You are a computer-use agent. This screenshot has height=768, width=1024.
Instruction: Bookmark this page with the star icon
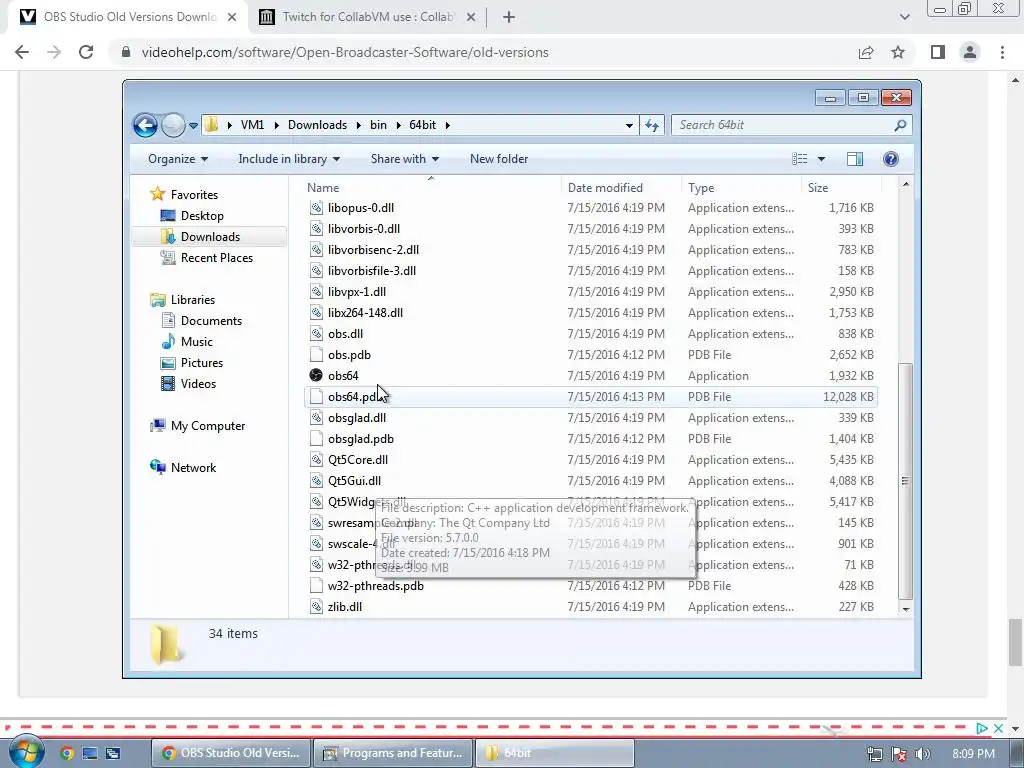(898, 52)
